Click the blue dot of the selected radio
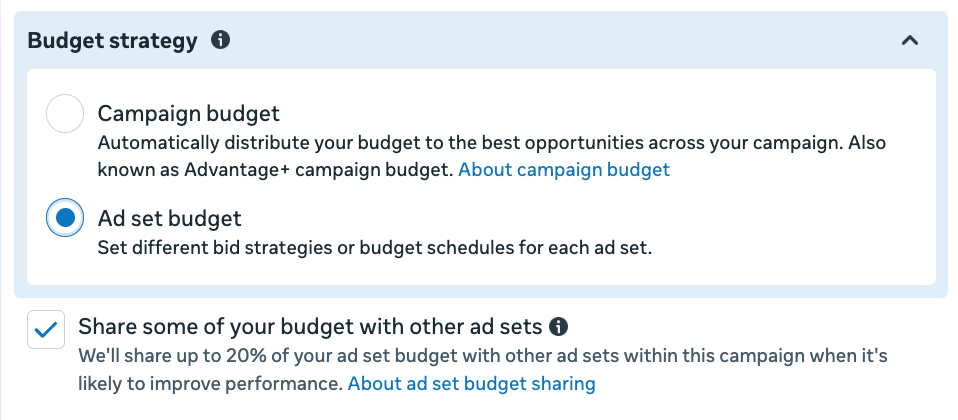Screen dimensions: 958x420 click(x=65, y=219)
